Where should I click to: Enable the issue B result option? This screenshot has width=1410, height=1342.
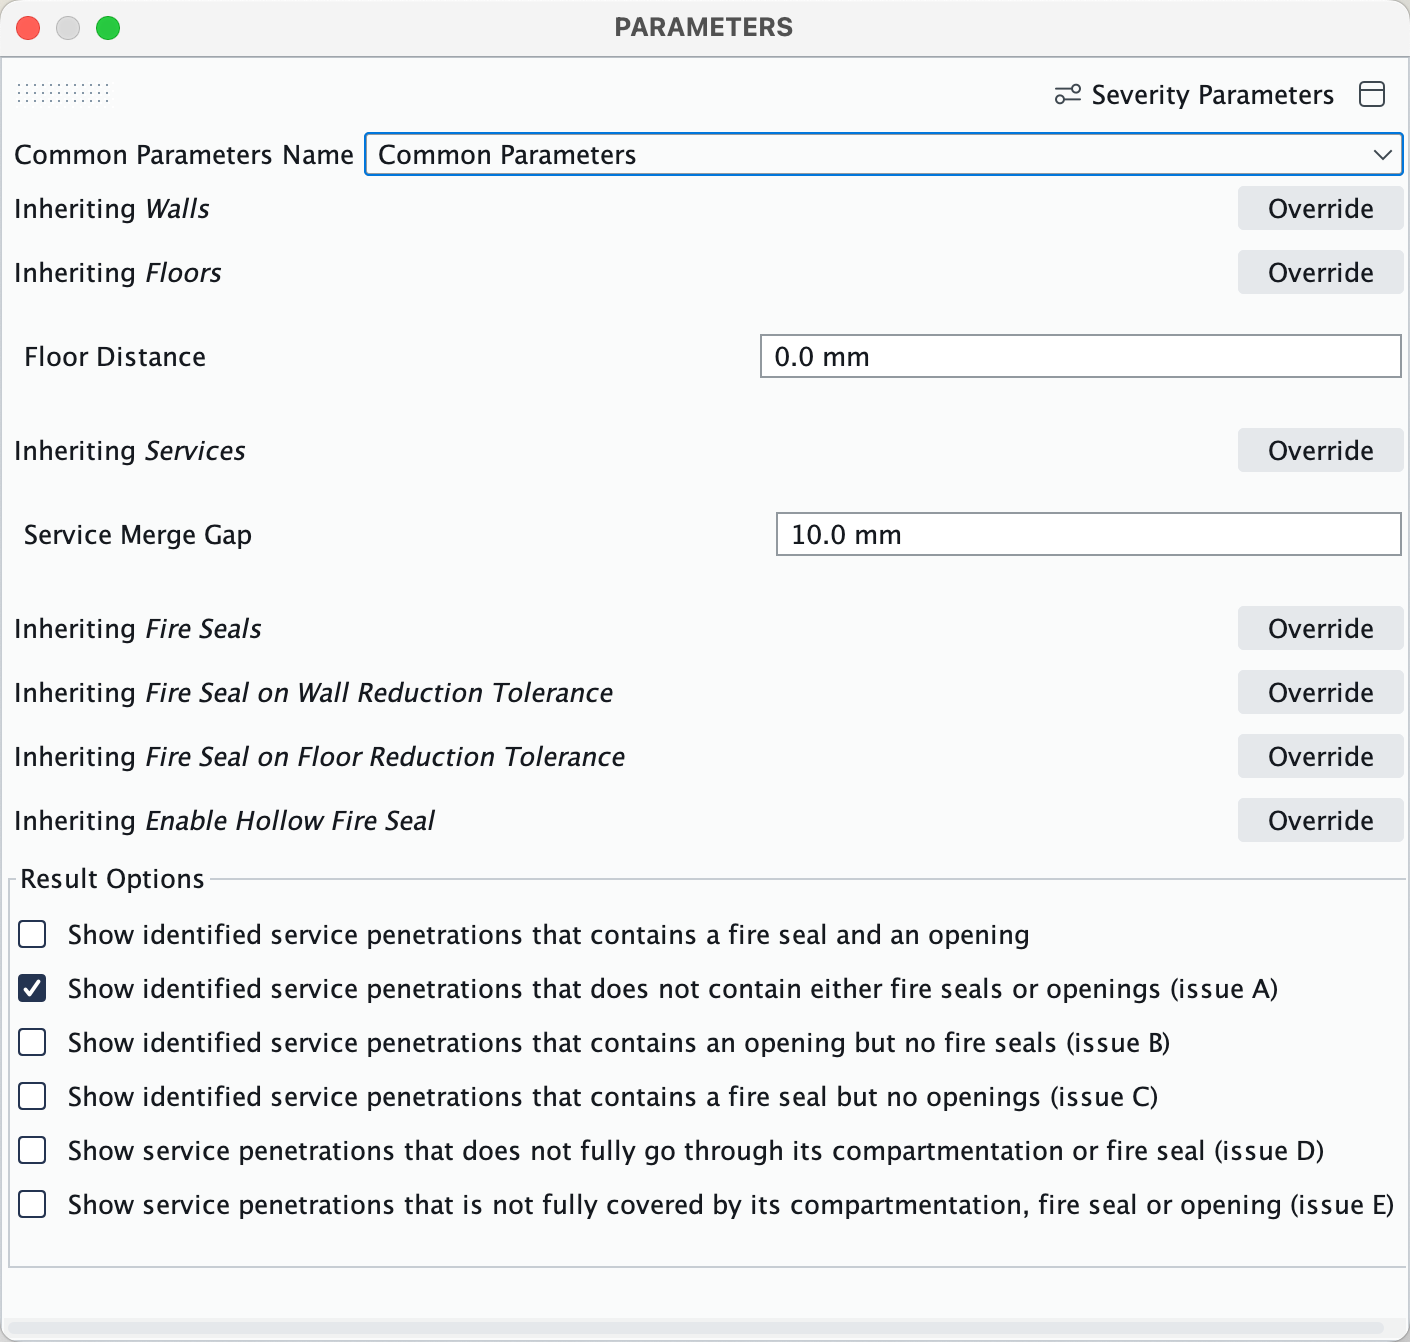click(x=33, y=1043)
